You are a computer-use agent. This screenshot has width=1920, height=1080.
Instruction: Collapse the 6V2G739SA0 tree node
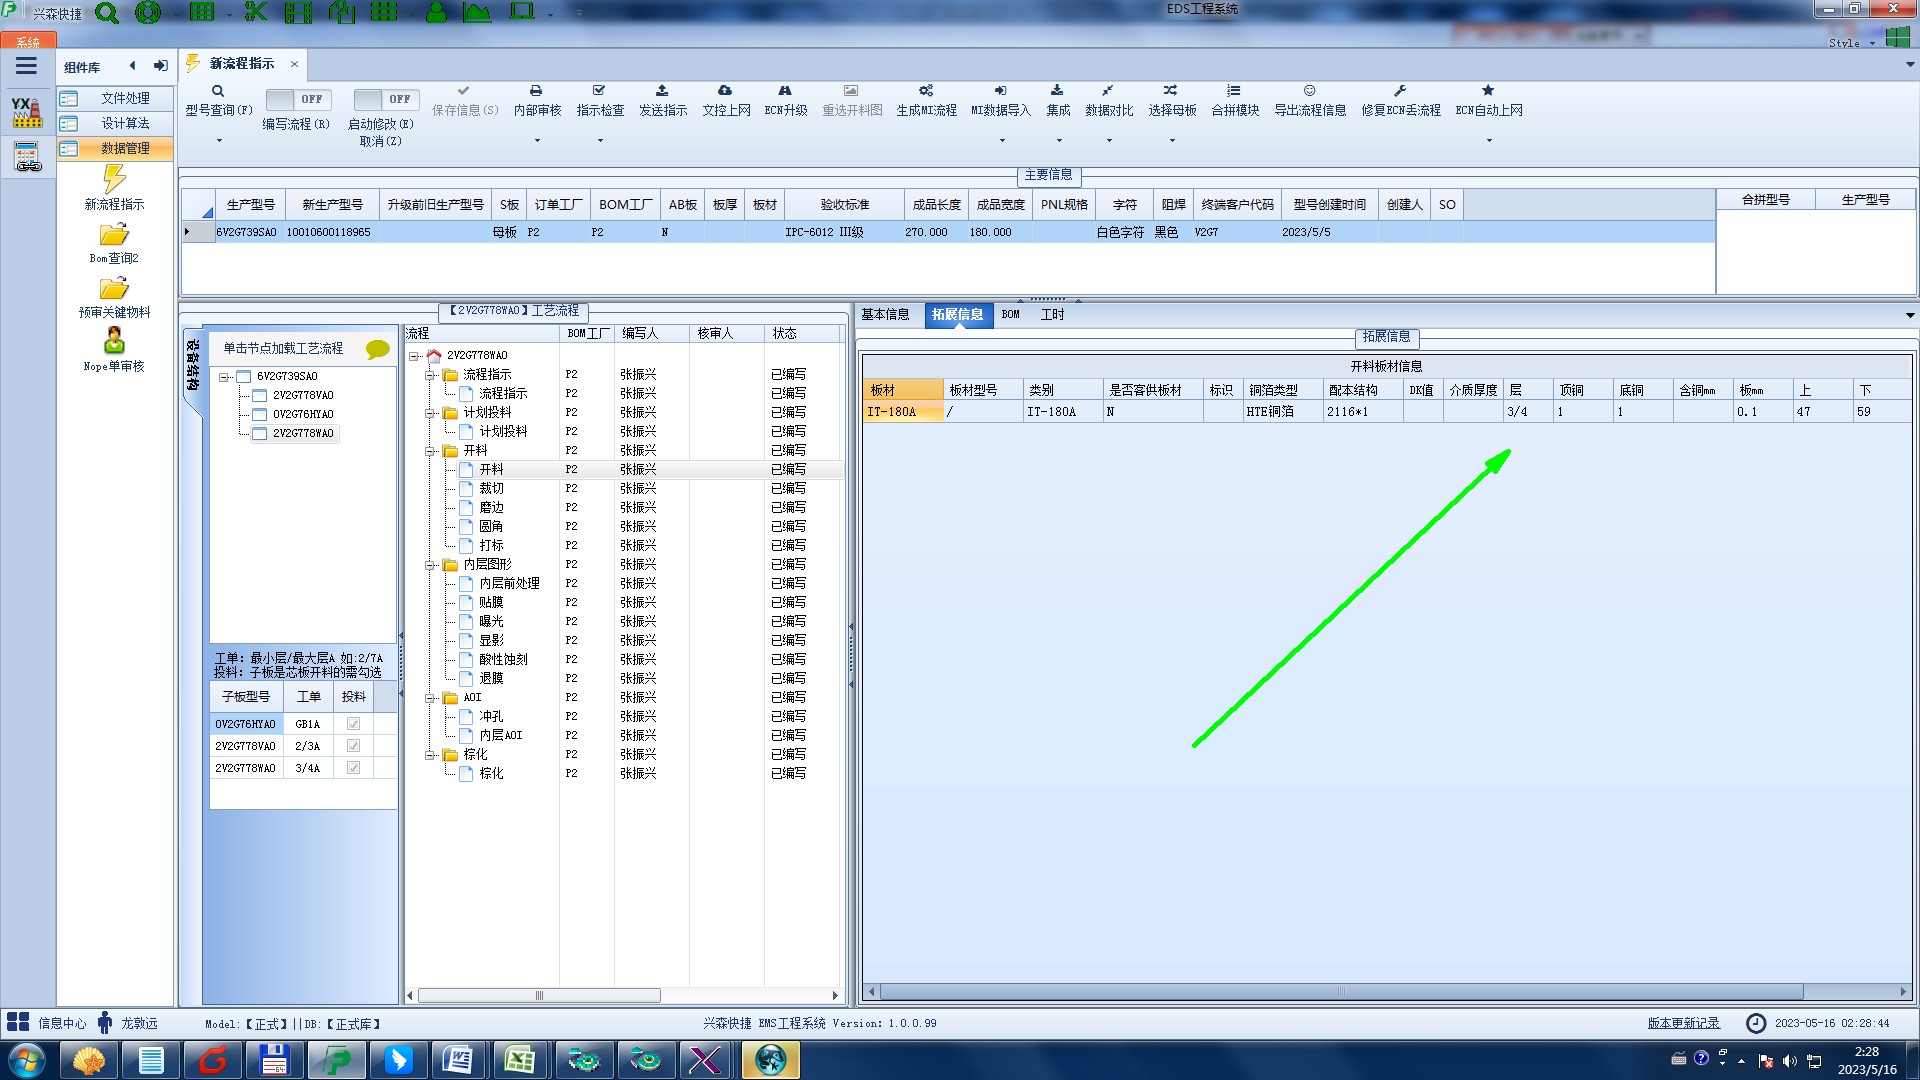(x=224, y=377)
